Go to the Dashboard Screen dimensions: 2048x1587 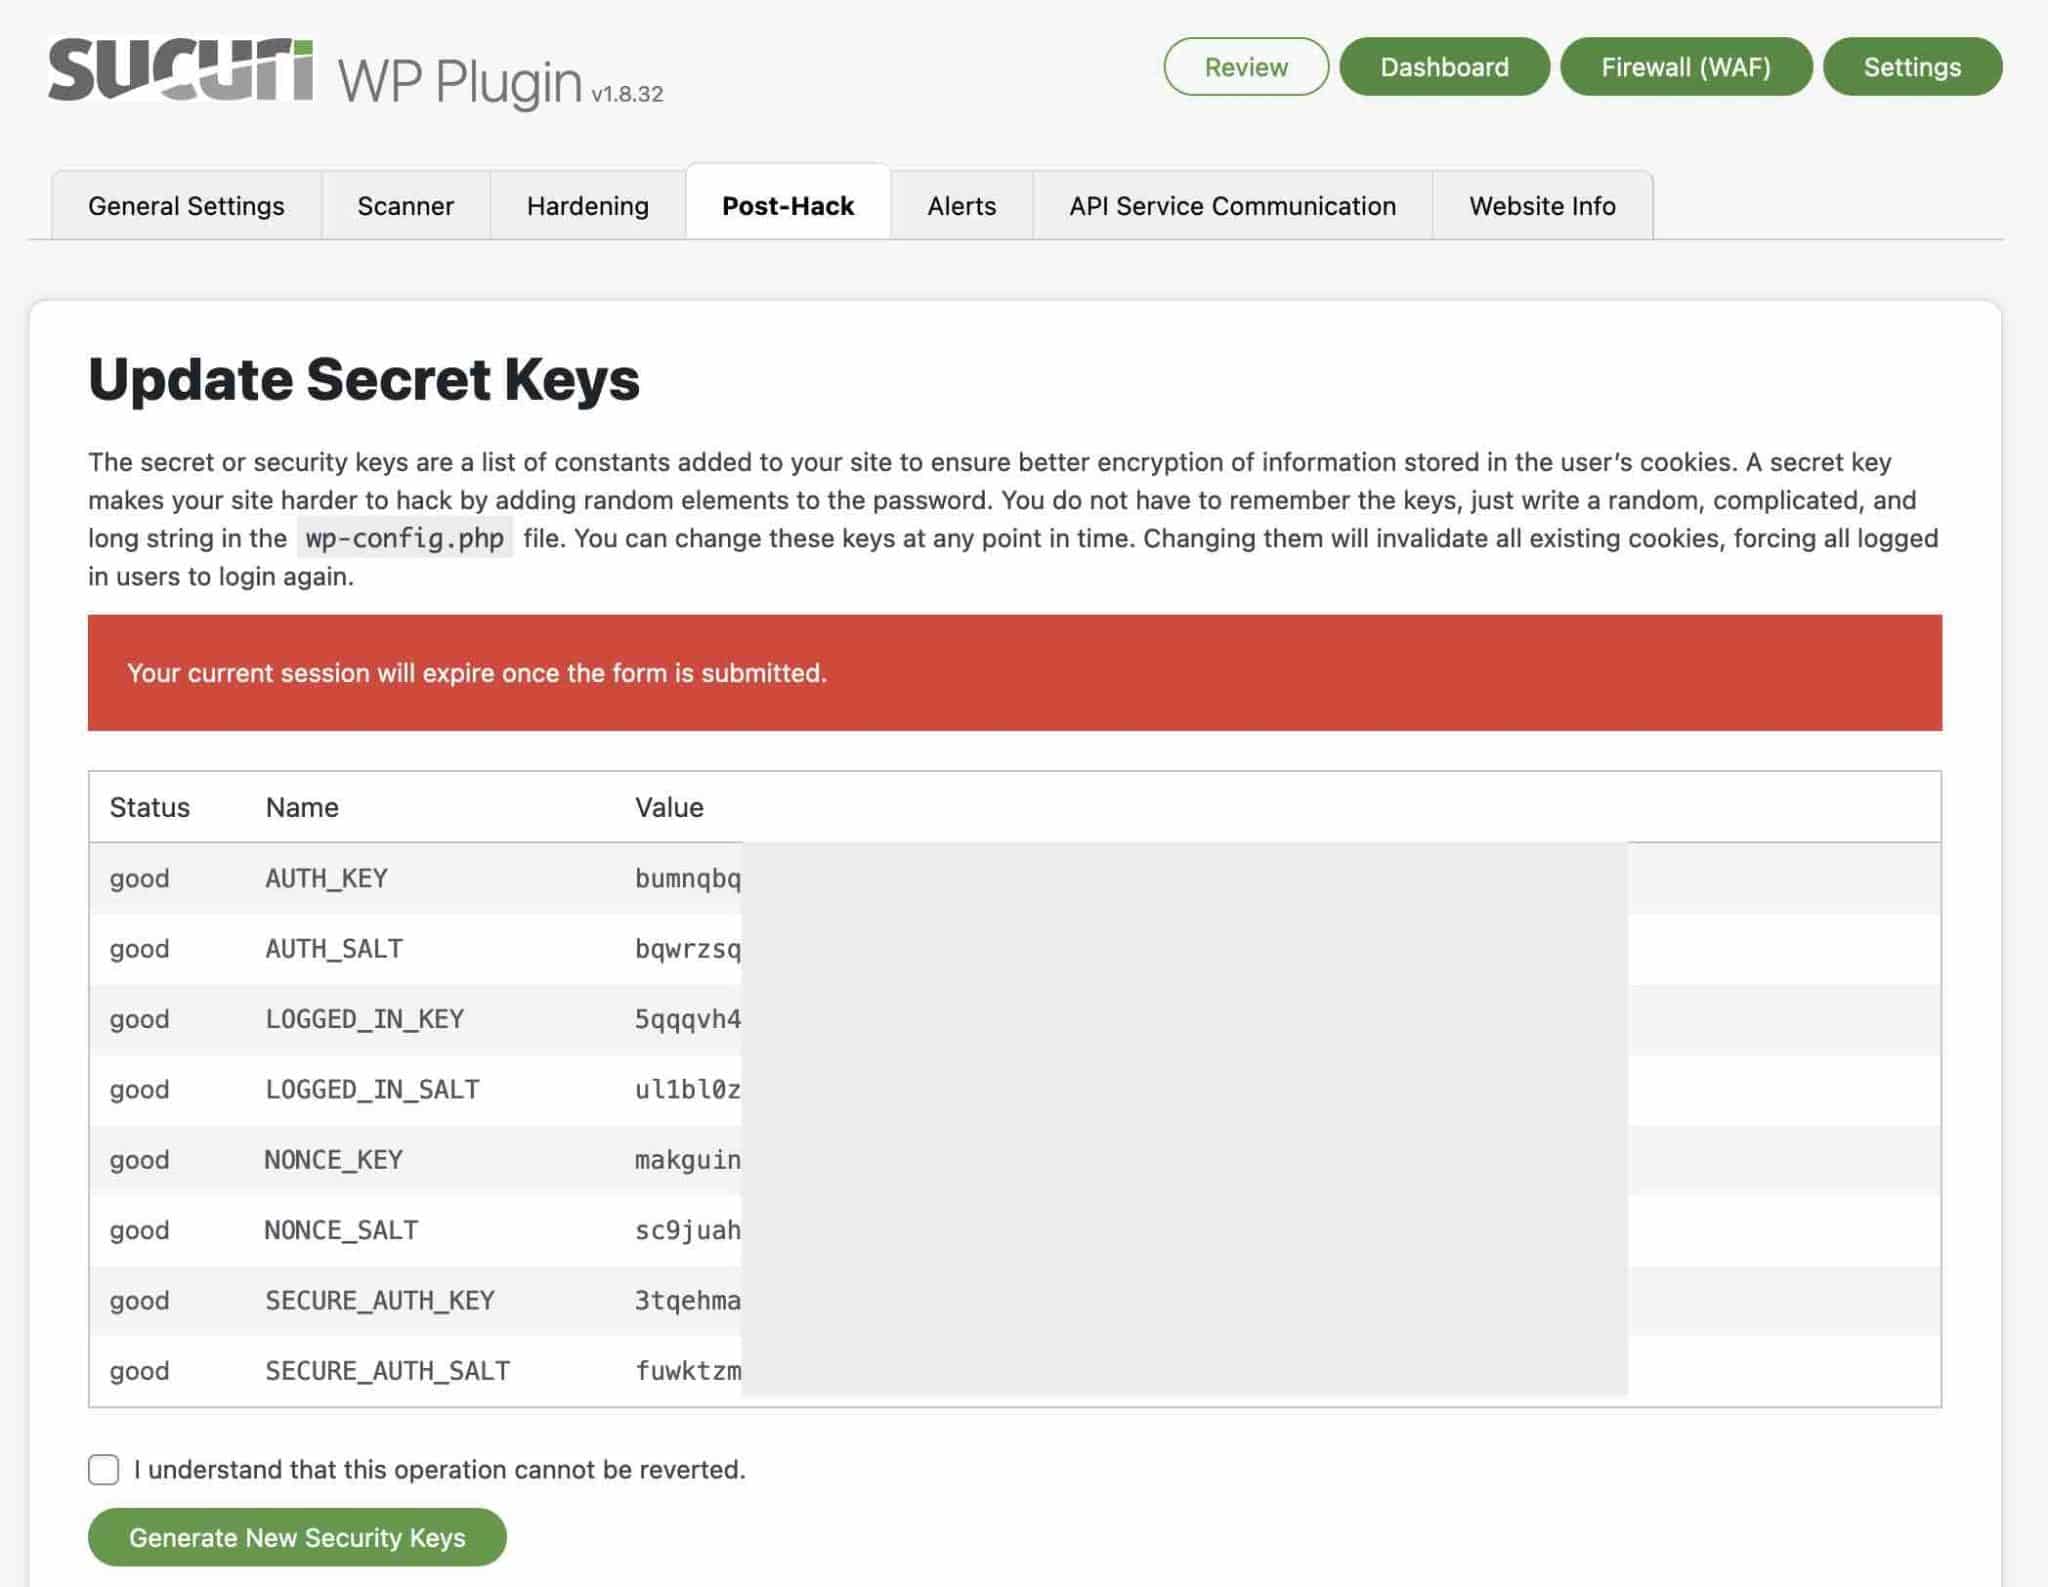[x=1444, y=67]
